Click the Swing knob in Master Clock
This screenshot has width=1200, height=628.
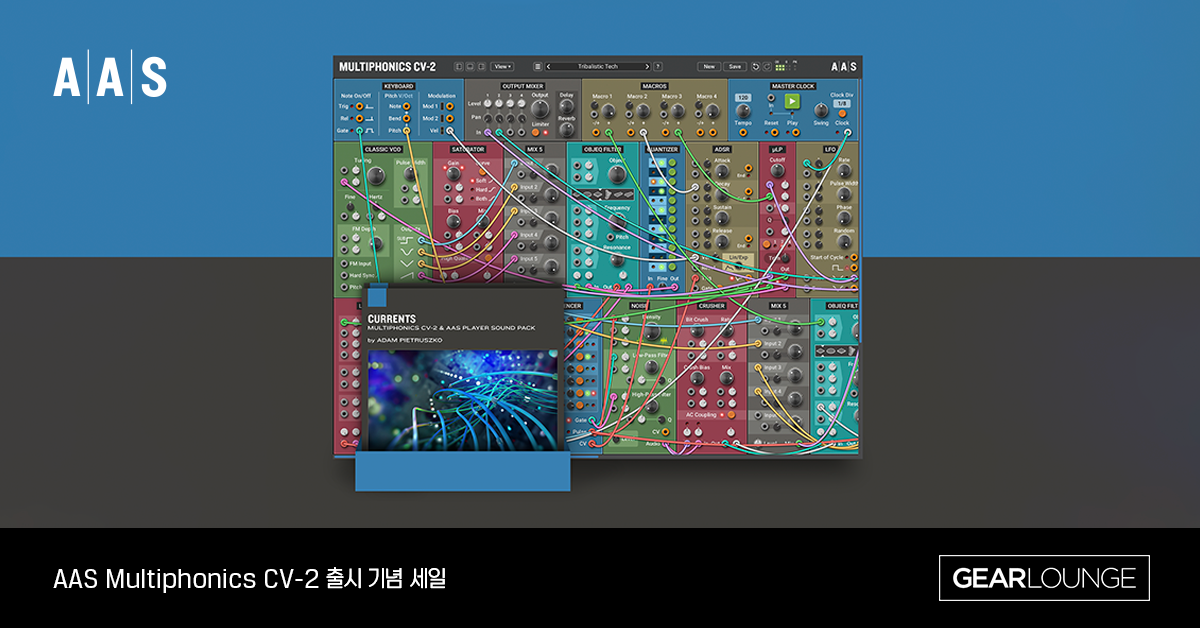click(x=821, y=110)
